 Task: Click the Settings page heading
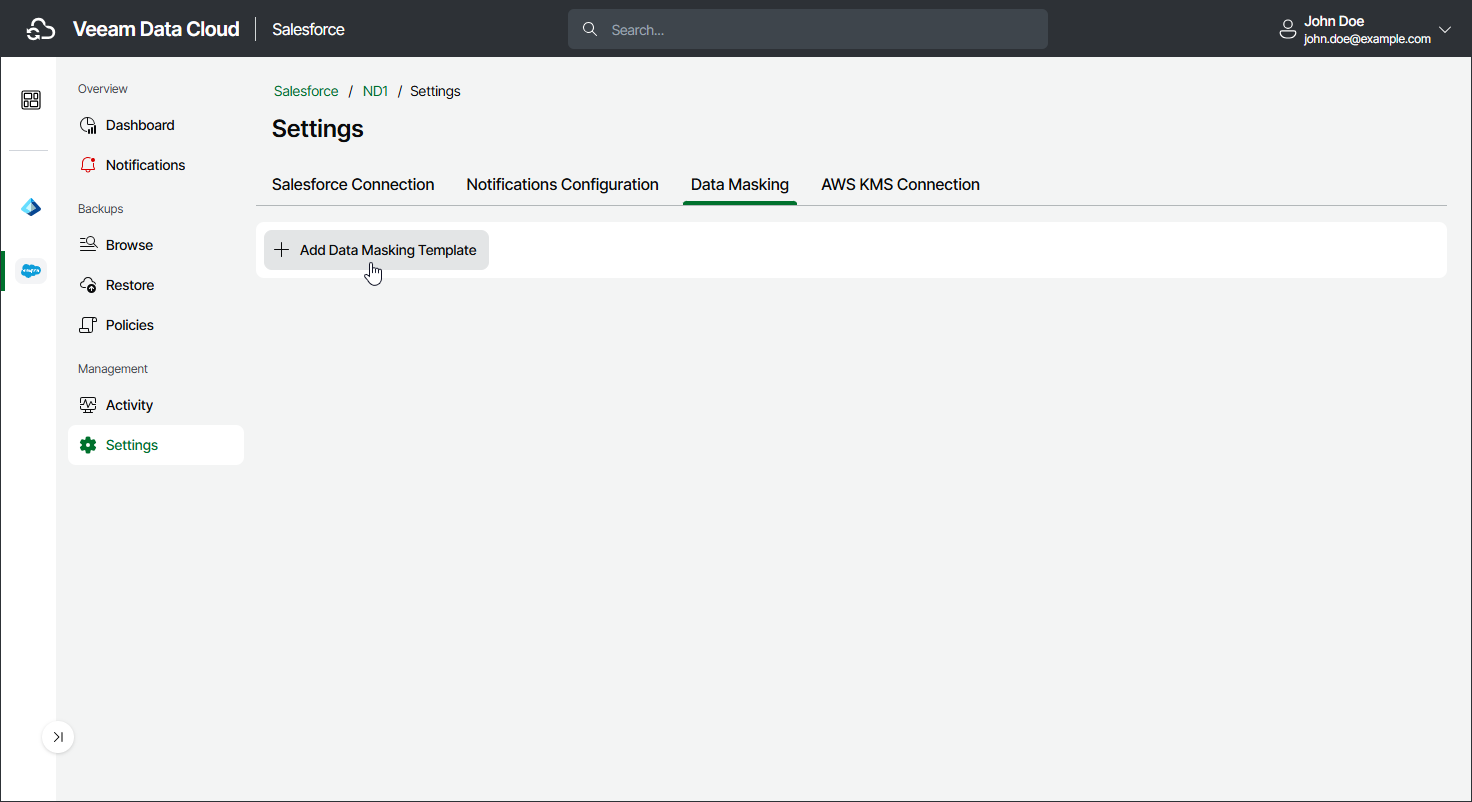(318, 129)
